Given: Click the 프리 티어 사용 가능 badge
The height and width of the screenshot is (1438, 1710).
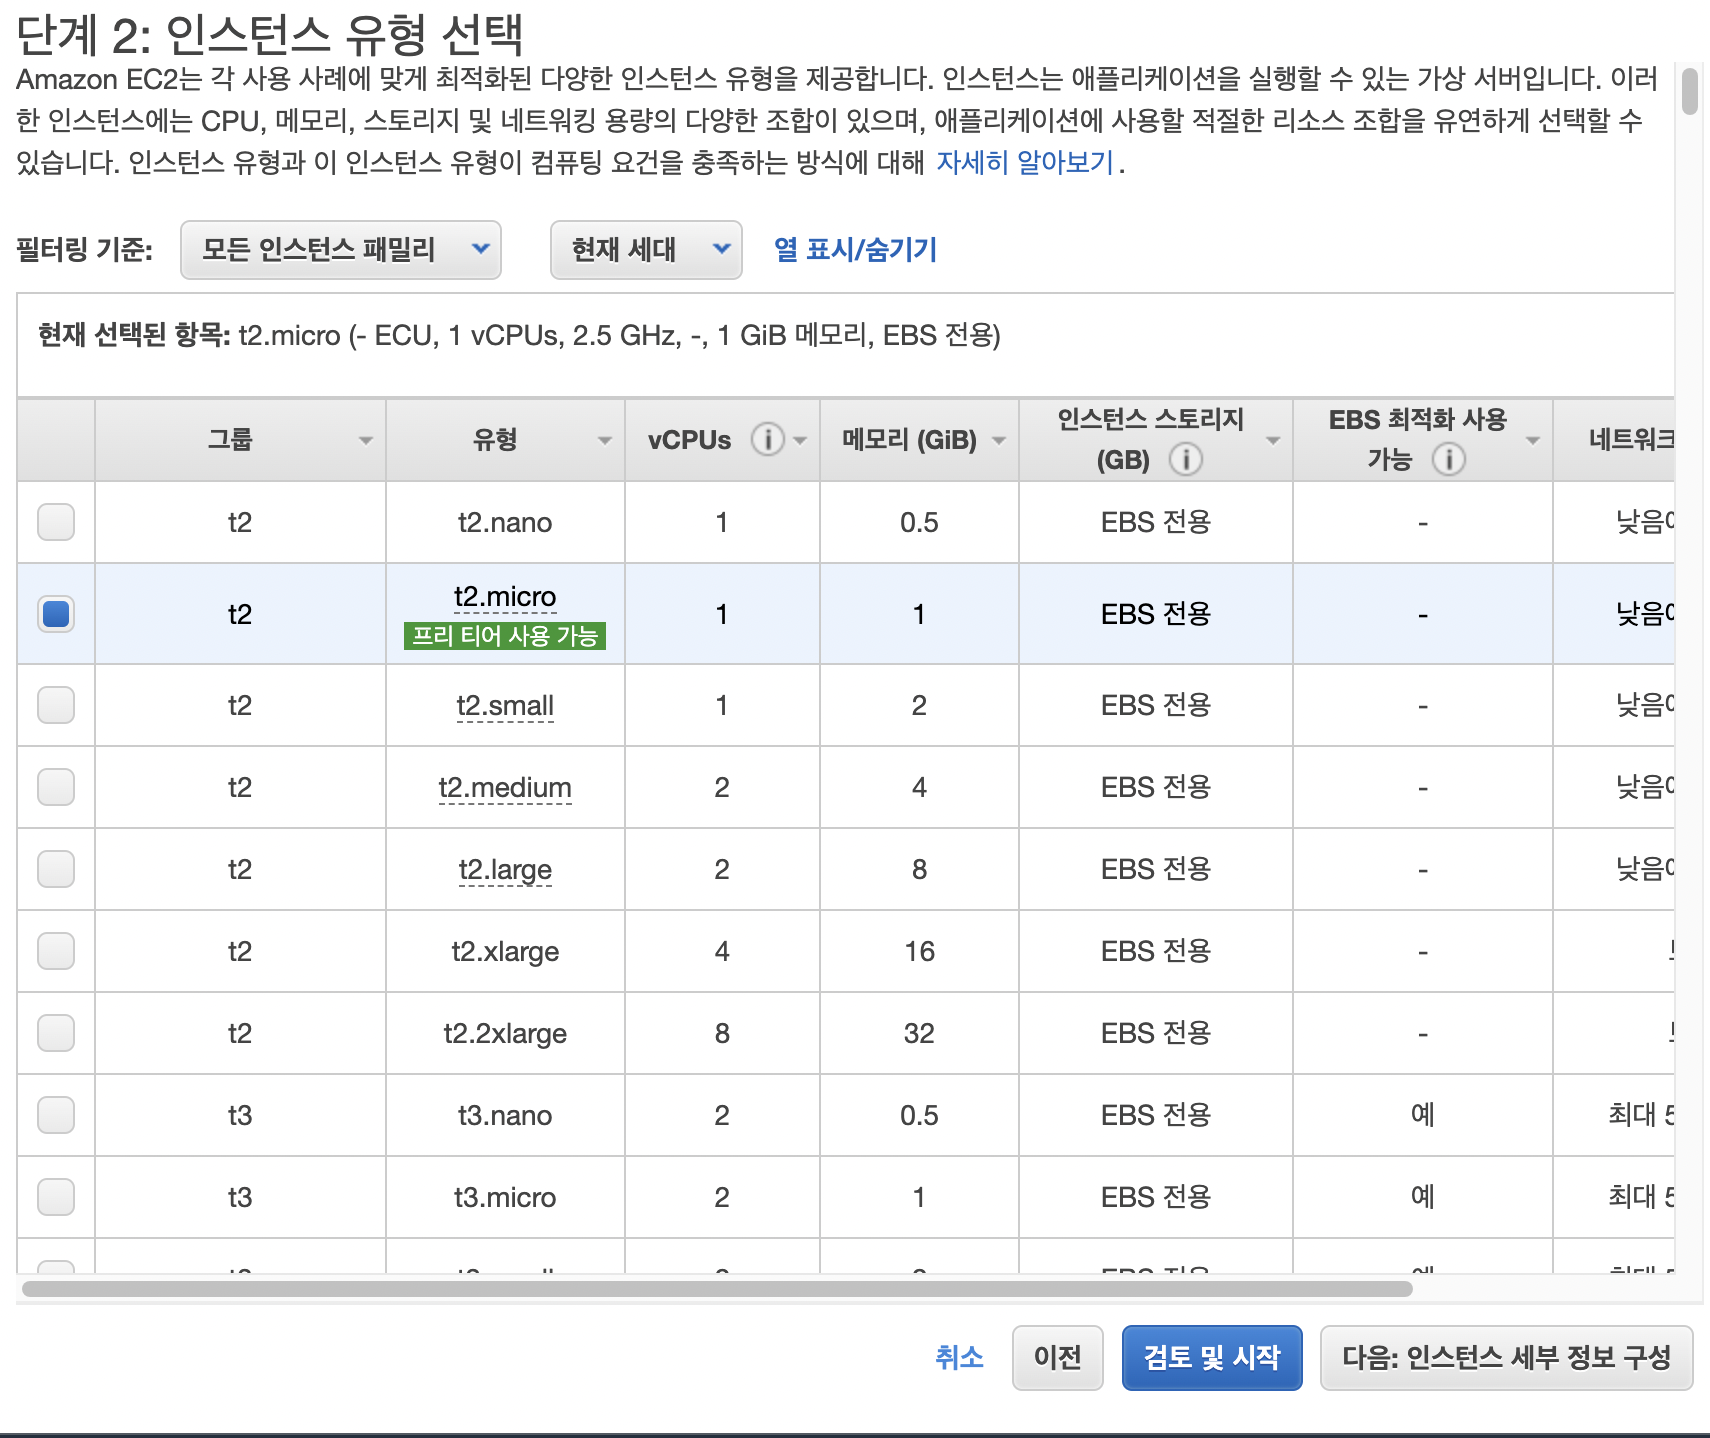Looking at the screenshot, I should point(505,636).
